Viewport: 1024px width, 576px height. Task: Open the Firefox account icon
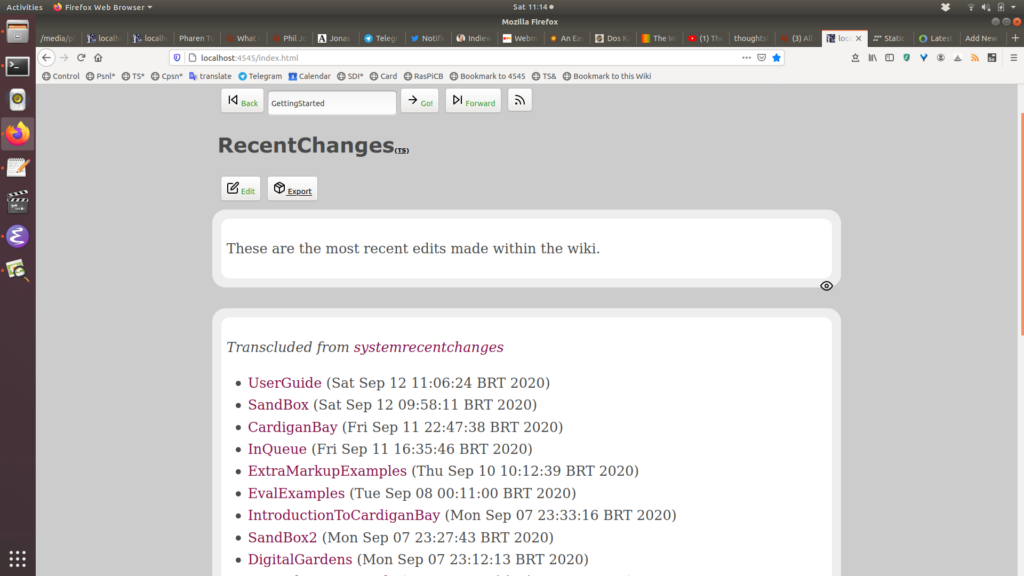[x=940, y=57]
